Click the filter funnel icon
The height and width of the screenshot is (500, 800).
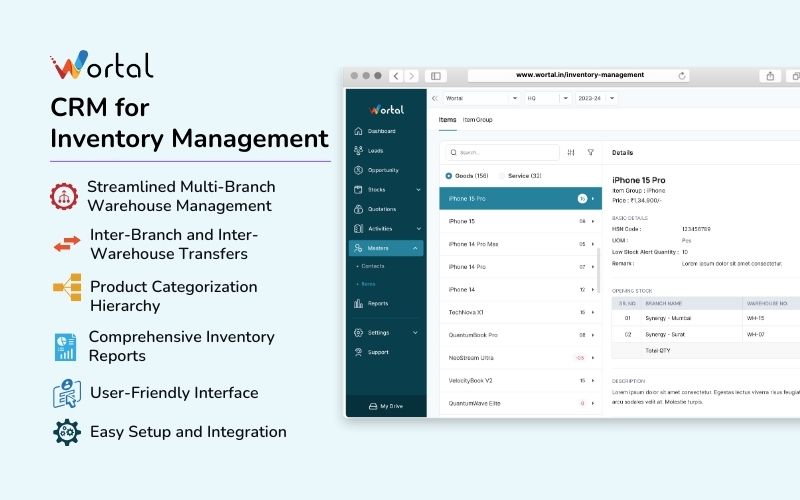tap(591, 153)
